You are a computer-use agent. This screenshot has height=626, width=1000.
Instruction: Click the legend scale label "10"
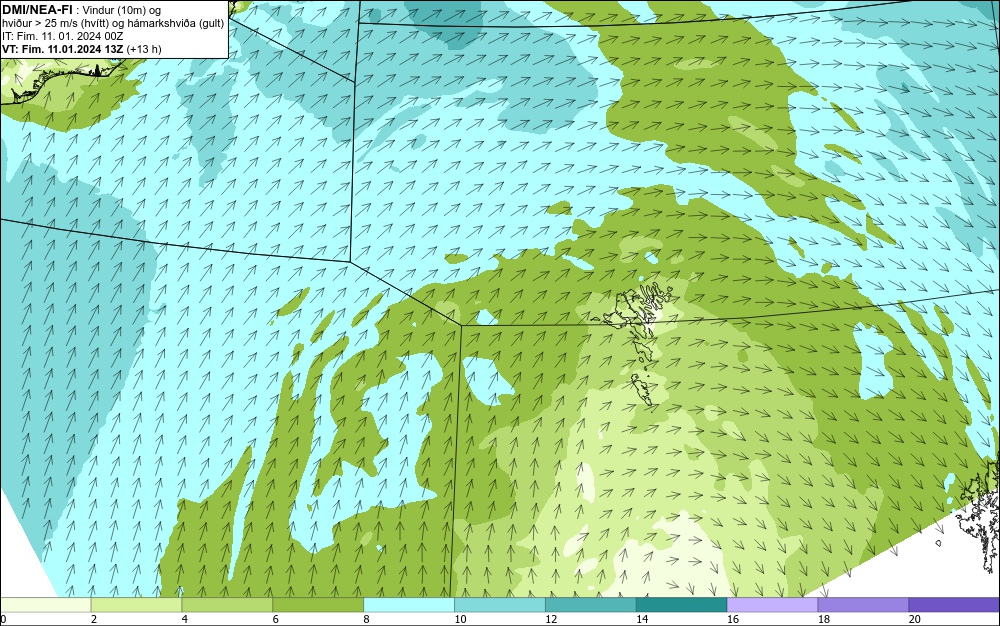(460, 619)
